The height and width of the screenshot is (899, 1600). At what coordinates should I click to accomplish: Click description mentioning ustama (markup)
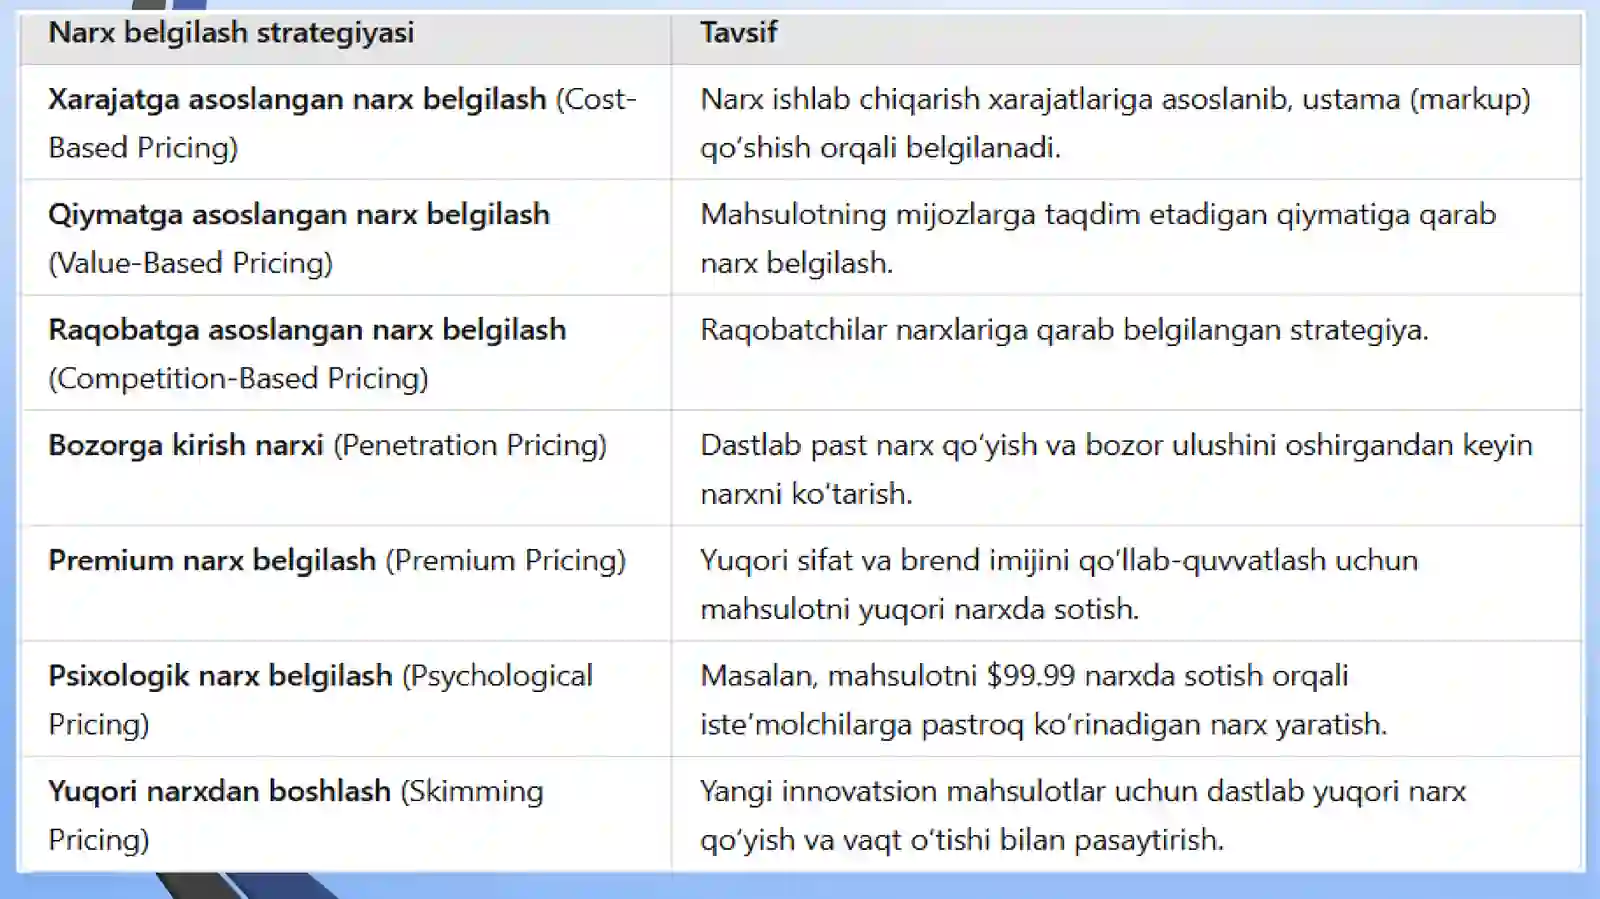1126,123
